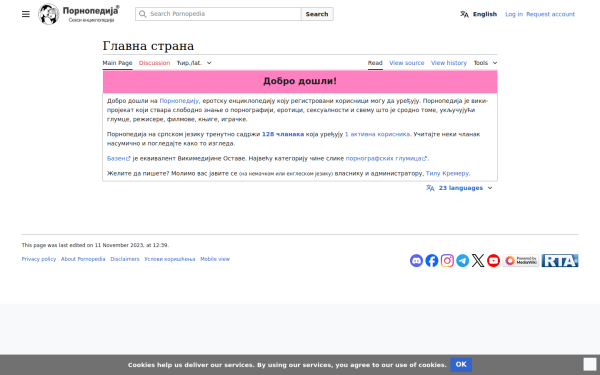Screen dimensions: 600x375
Task: Expand the 23 languages dropdown
Action: [x=459, y=188]
